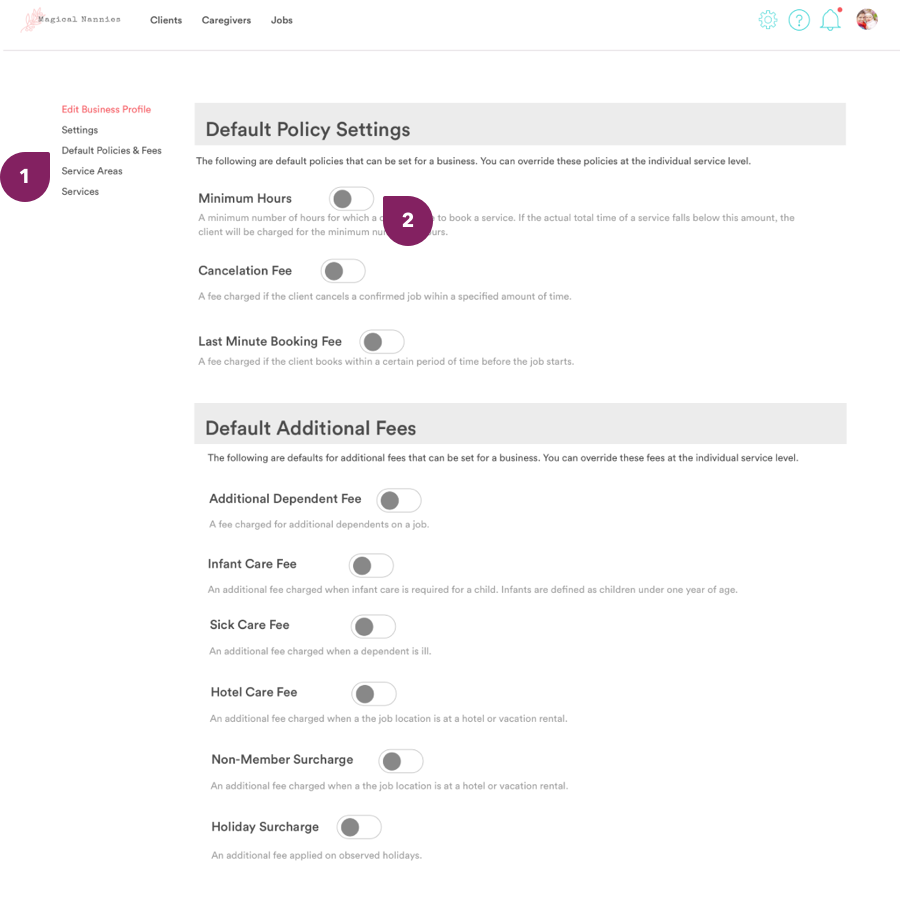The image size is (900, 897).
Task: Open Service Areas section
Action: [x=92, y=171]
